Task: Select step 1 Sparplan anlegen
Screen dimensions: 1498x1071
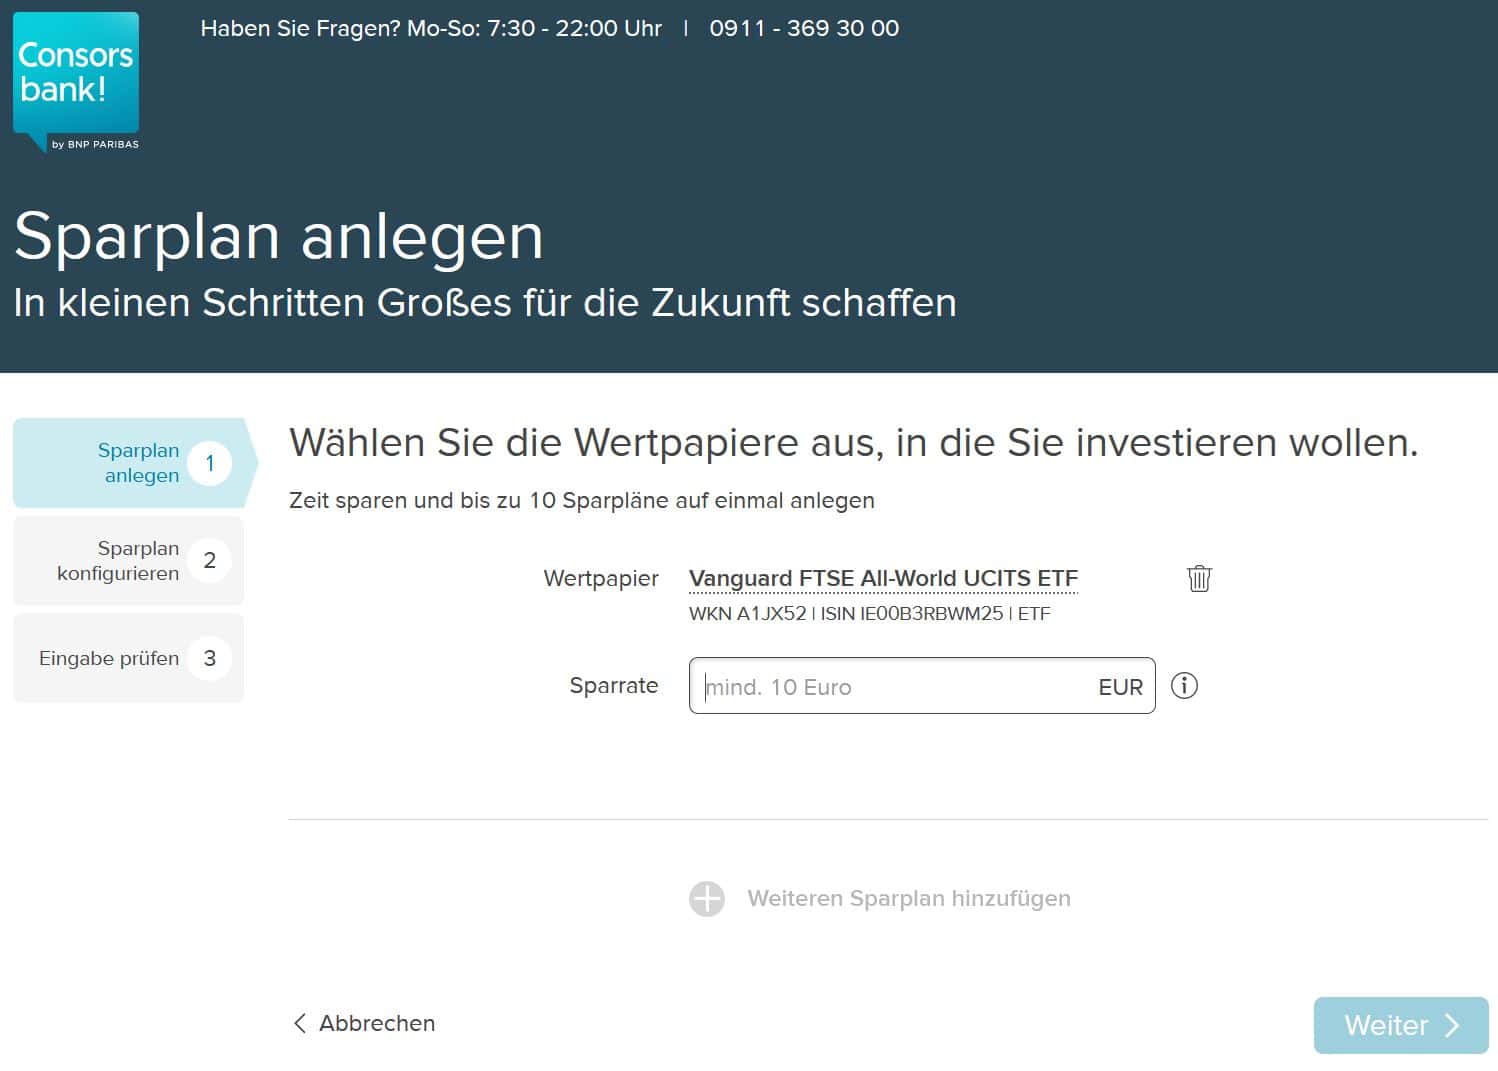Action: [135, 463]
